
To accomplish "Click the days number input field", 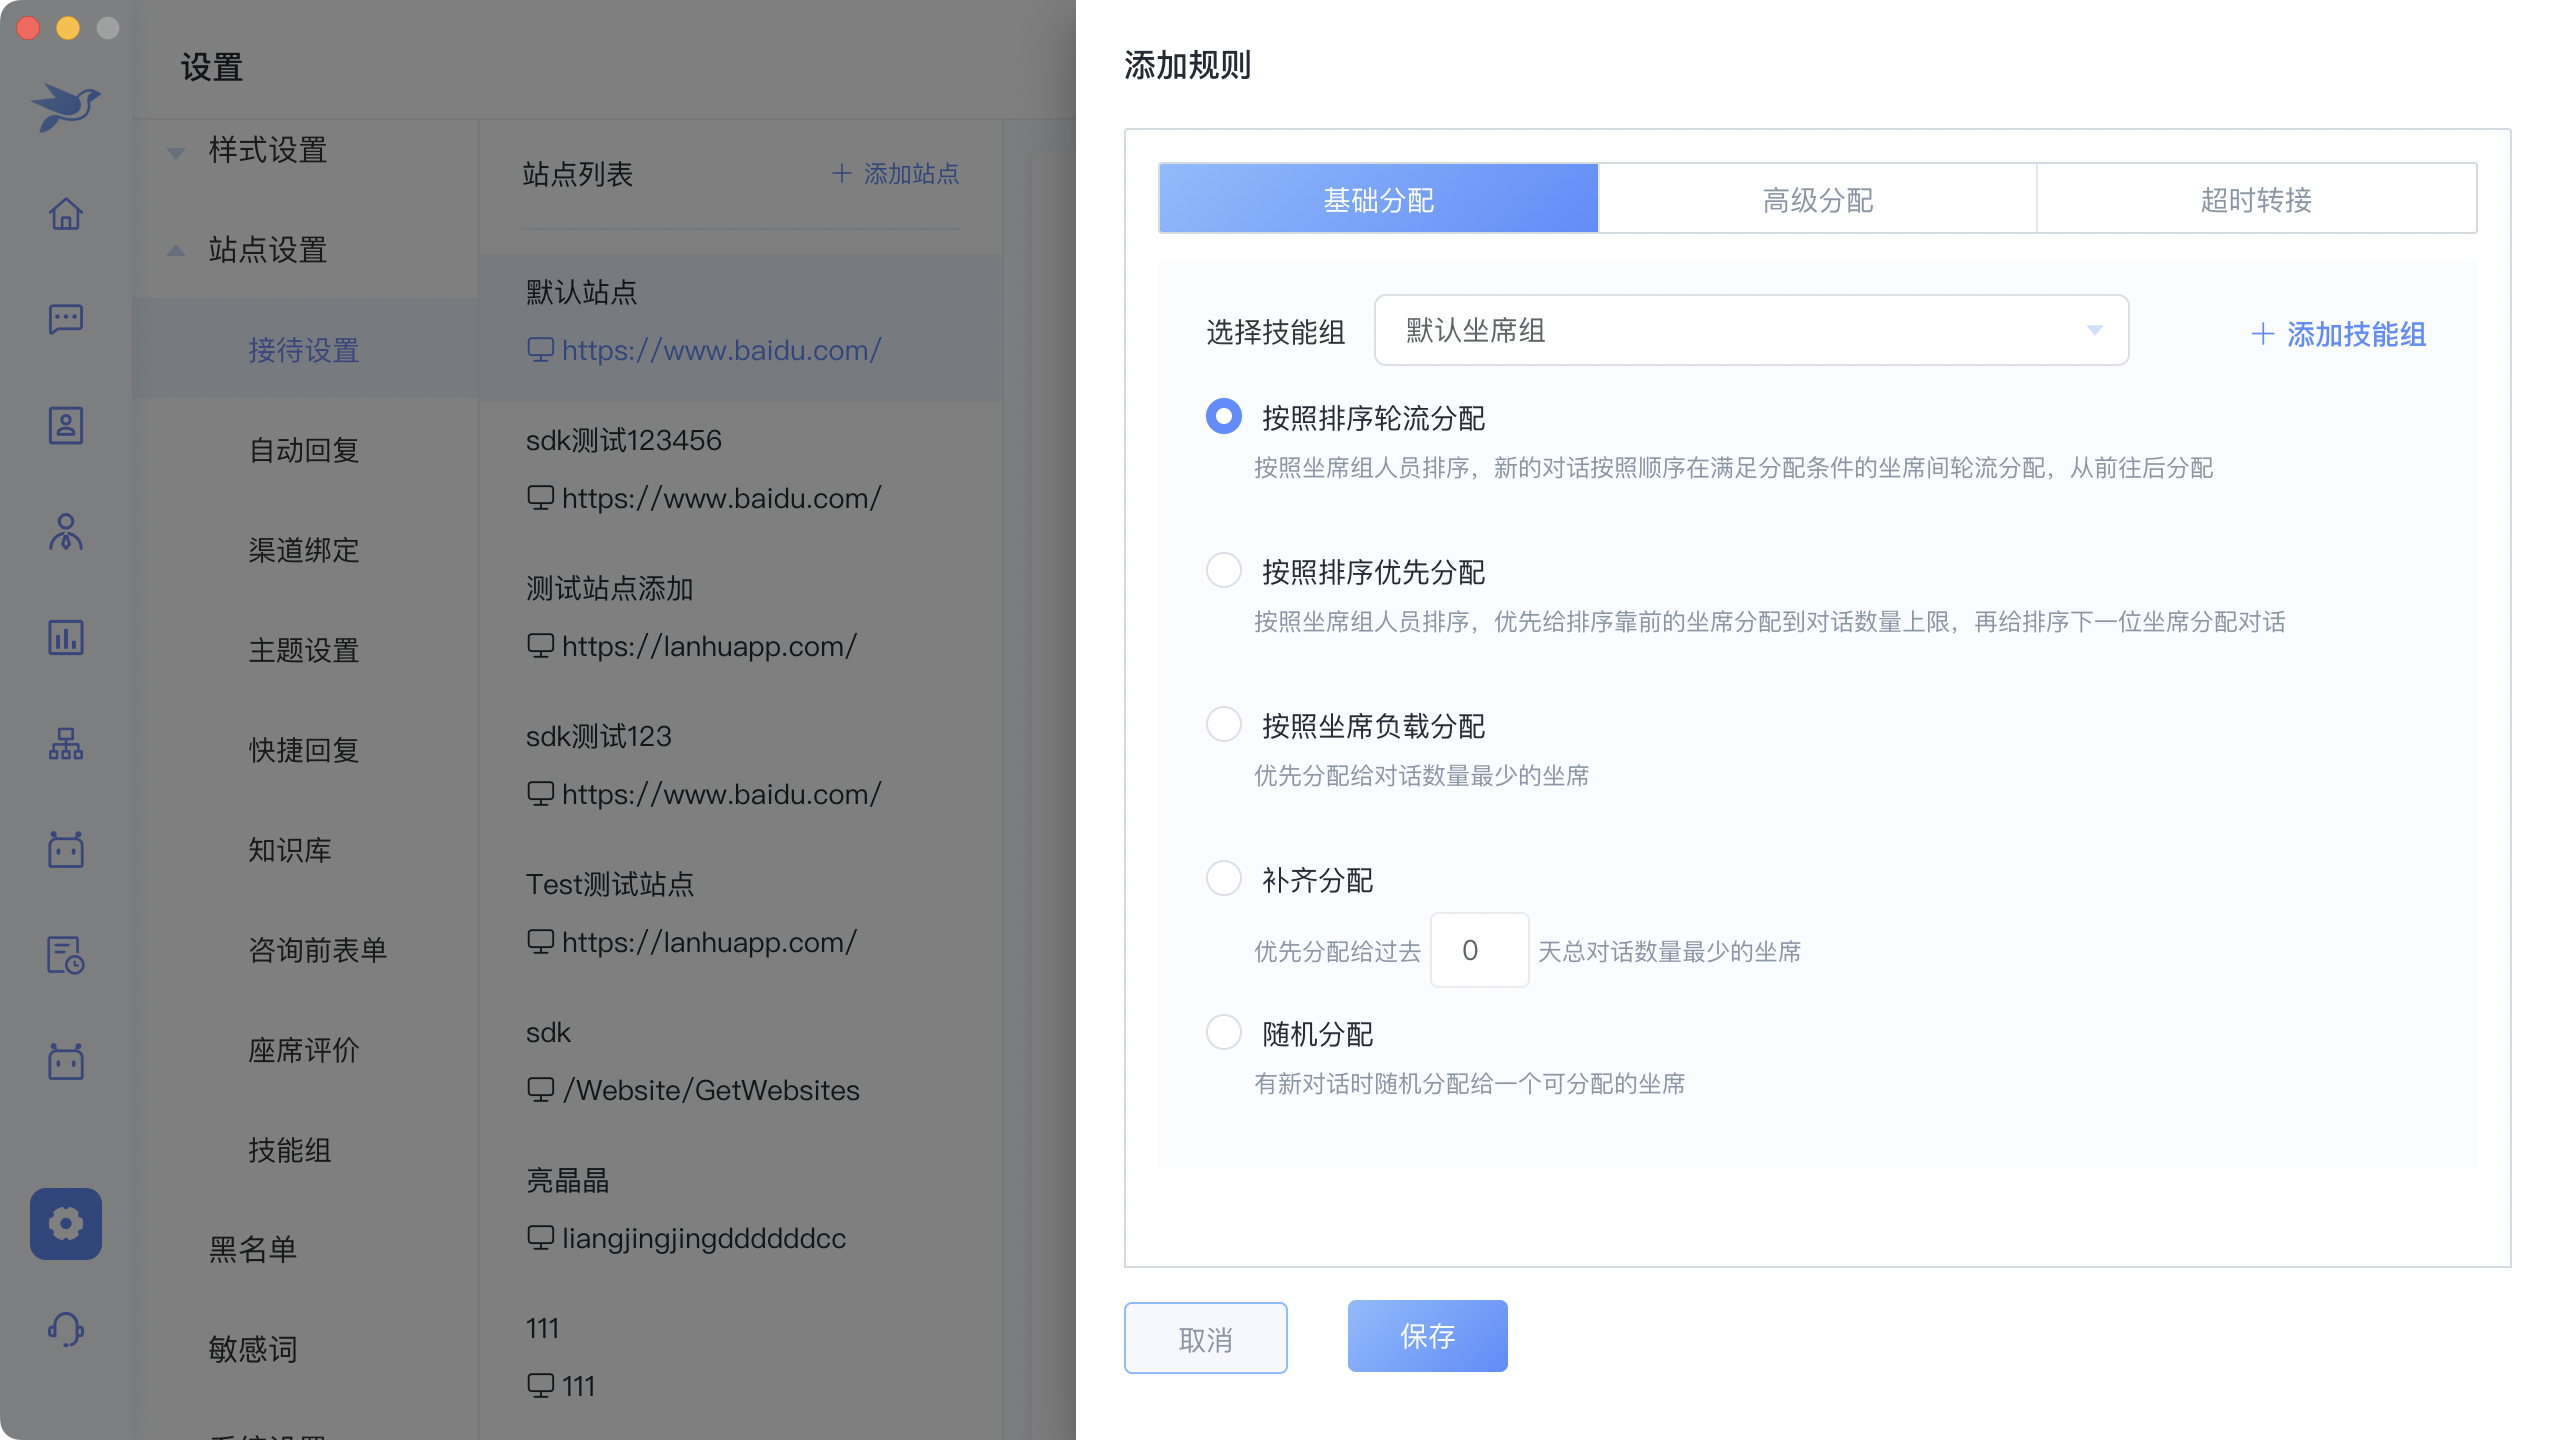I will pyautogui.click(x=1479, y=950).
